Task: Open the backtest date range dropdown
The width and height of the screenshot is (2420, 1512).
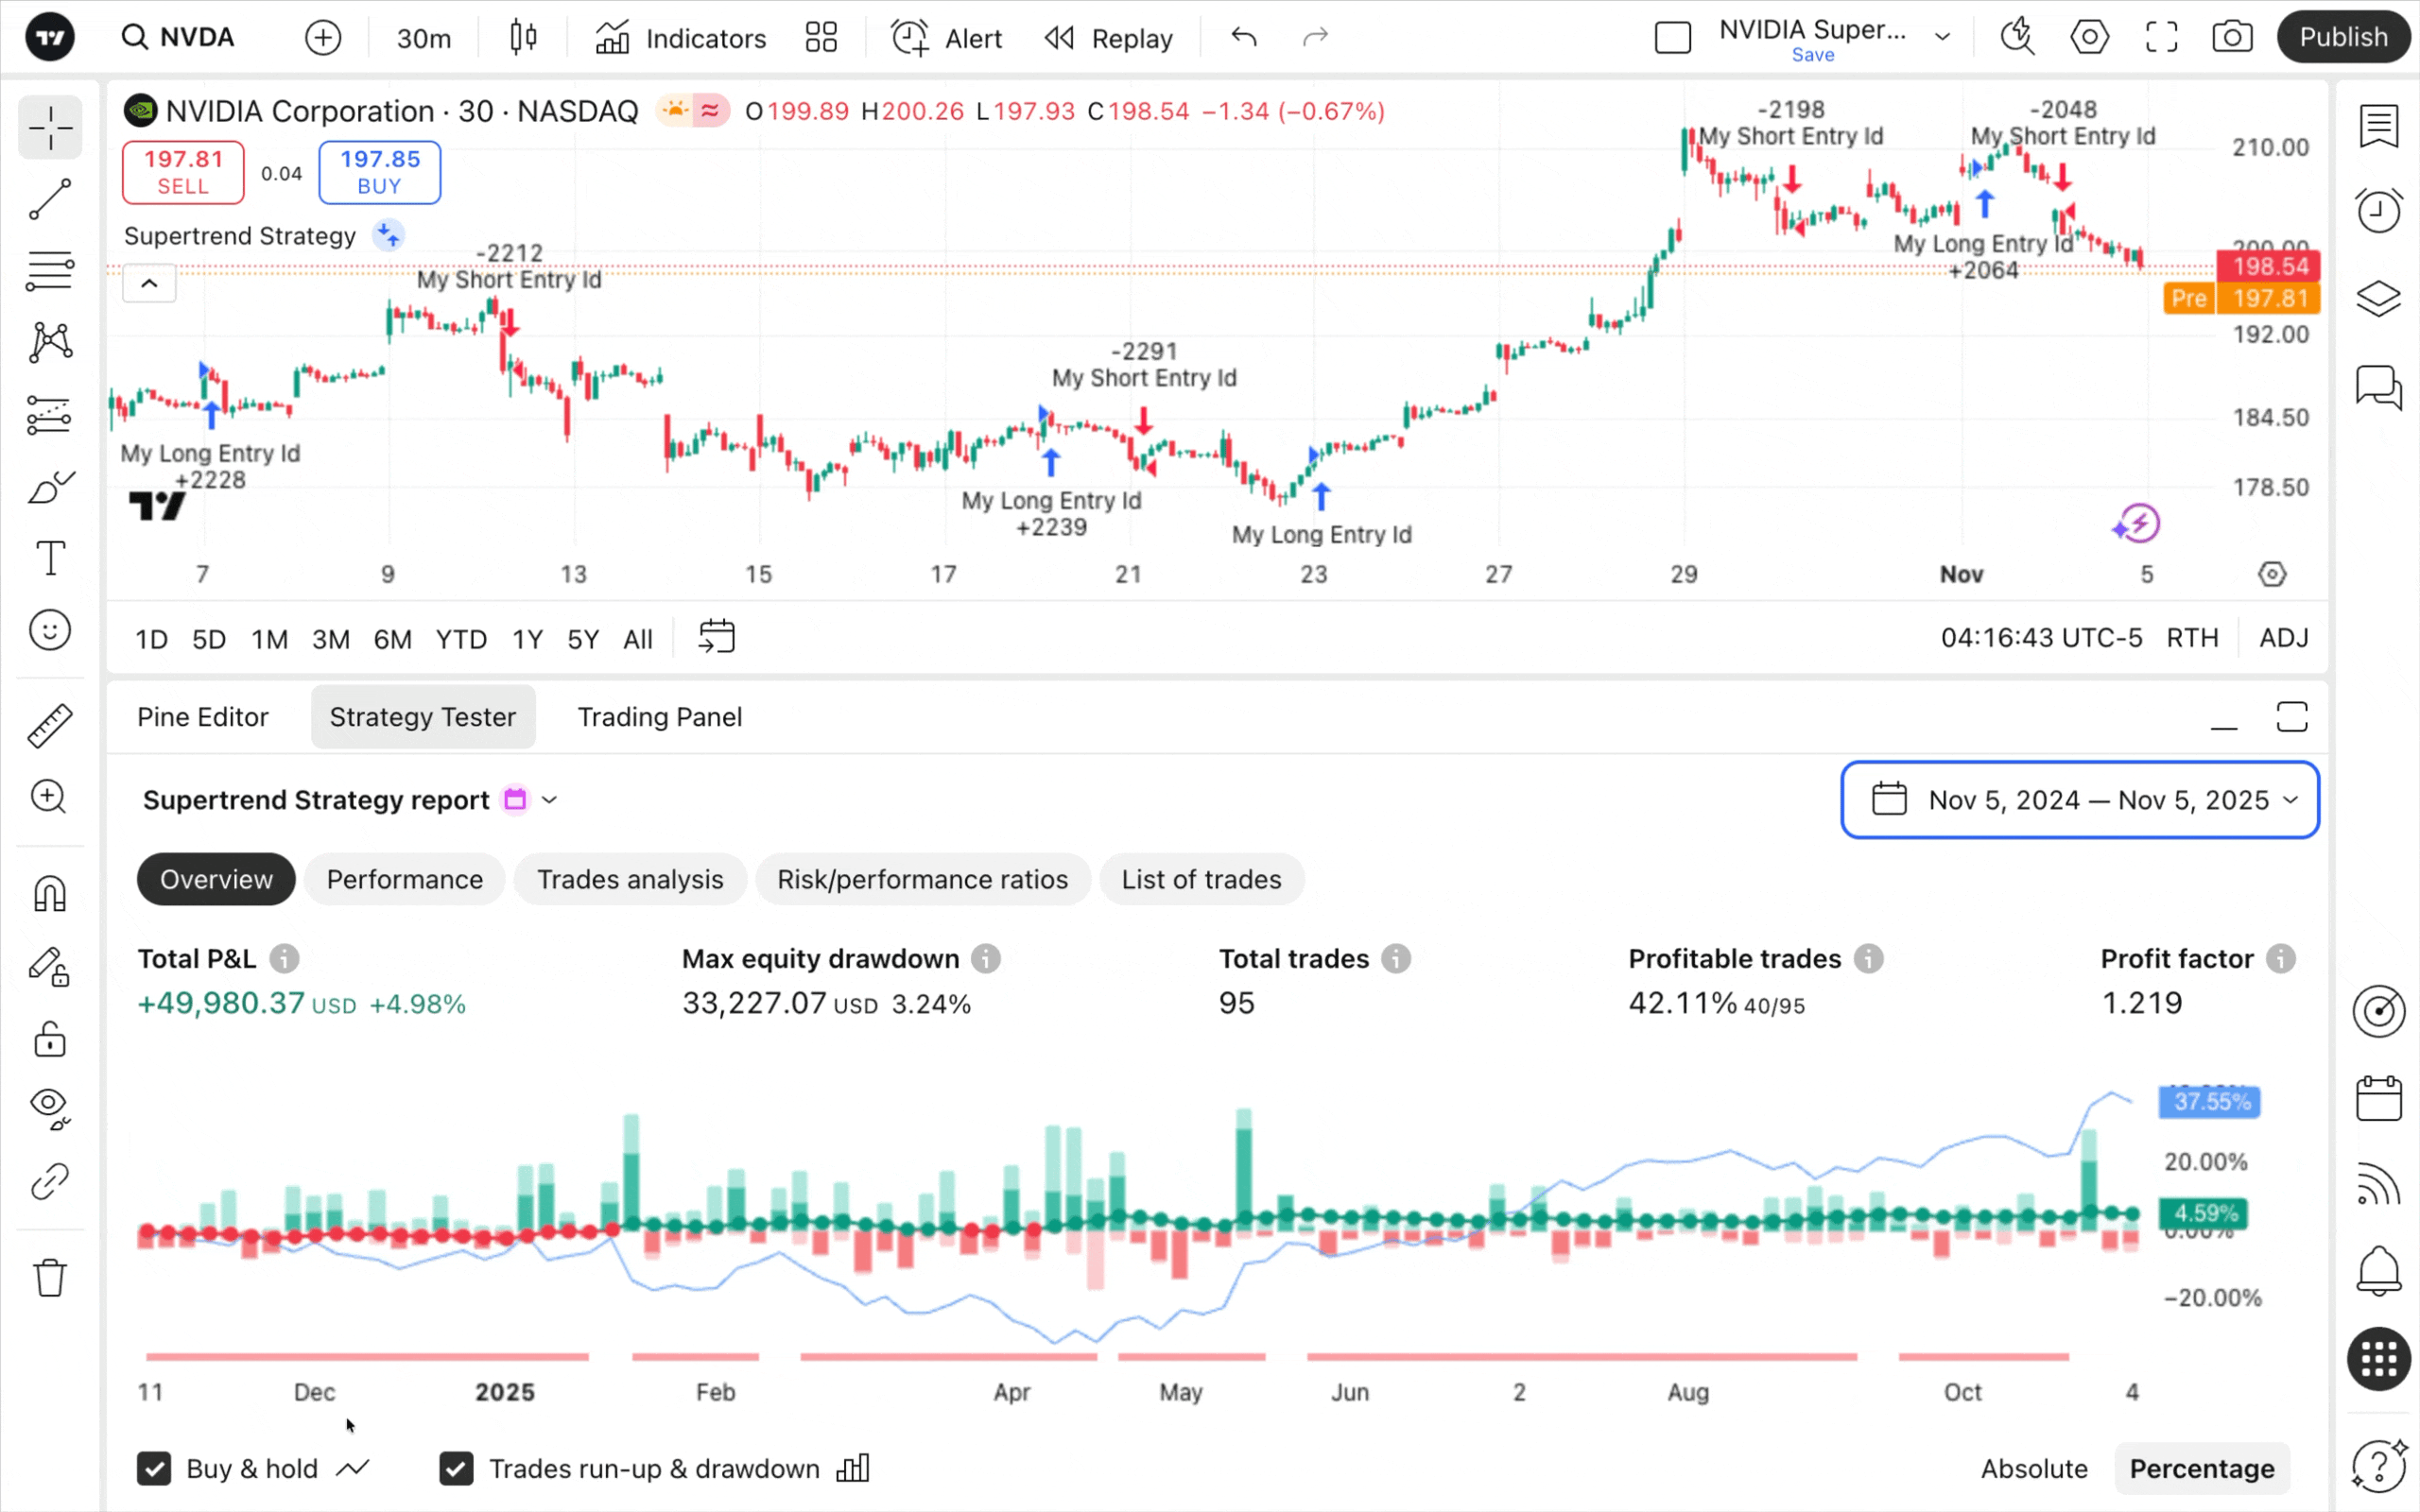Action: tap(2079, 800)
